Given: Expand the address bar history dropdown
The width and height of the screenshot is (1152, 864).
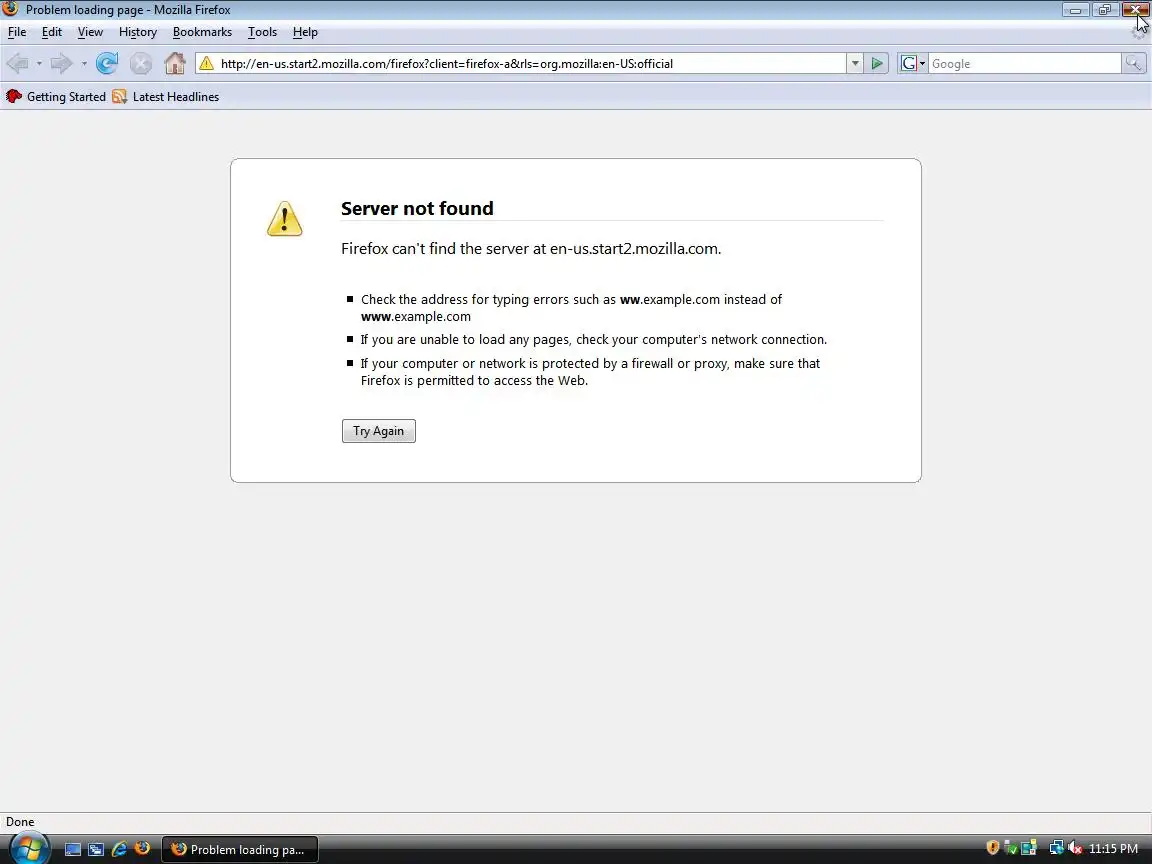Looking at the screenshot, I should pyautogui.click(x=854, y=64).
